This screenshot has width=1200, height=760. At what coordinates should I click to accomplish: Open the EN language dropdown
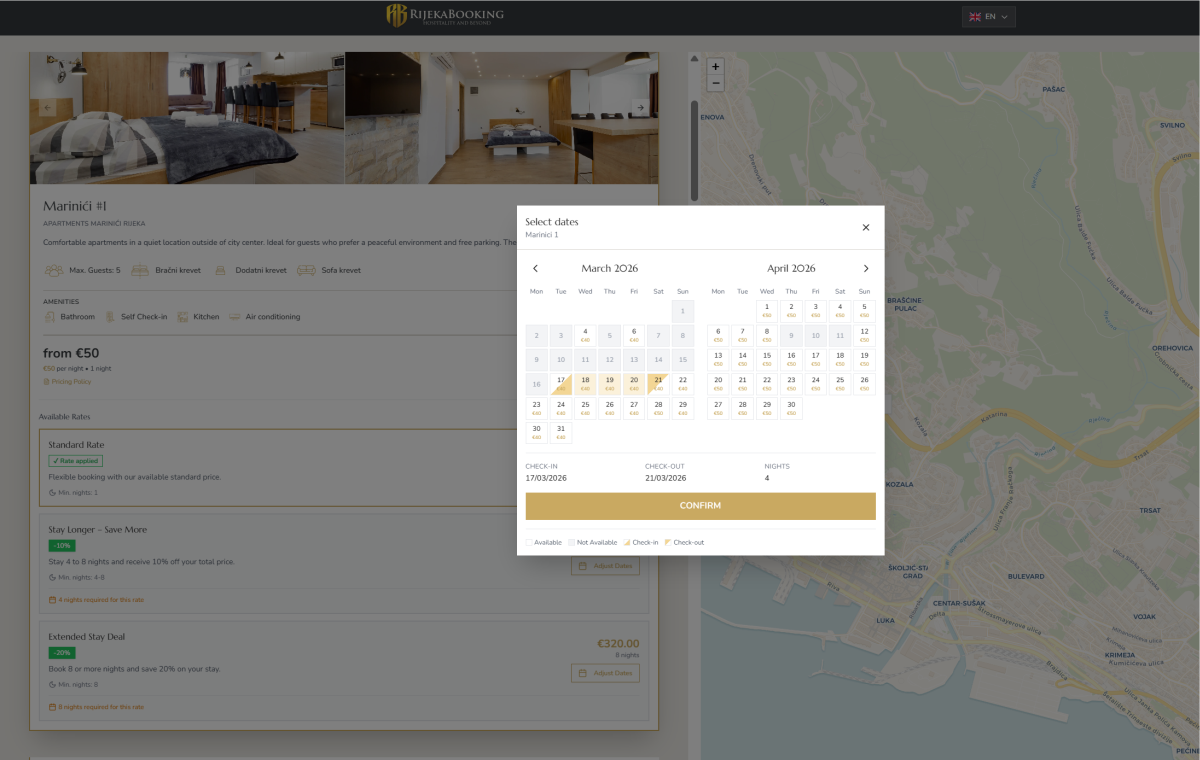(x=989, y=17)
